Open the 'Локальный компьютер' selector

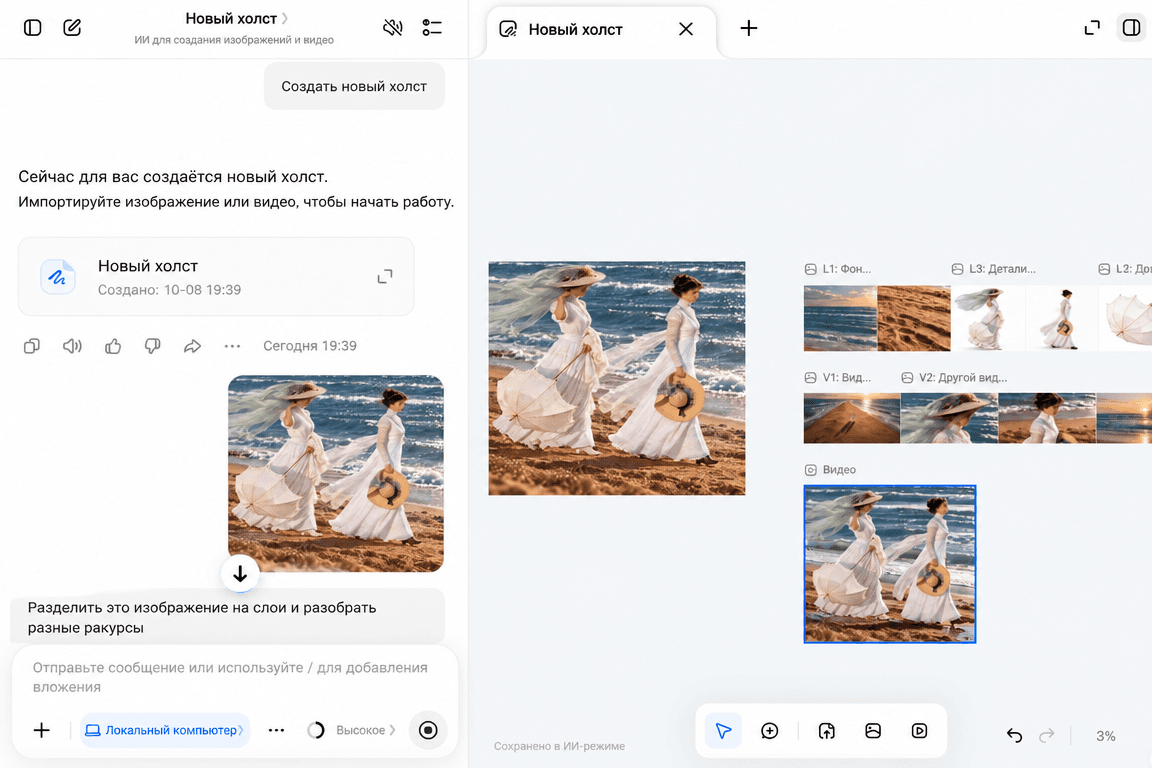[165, 730]
